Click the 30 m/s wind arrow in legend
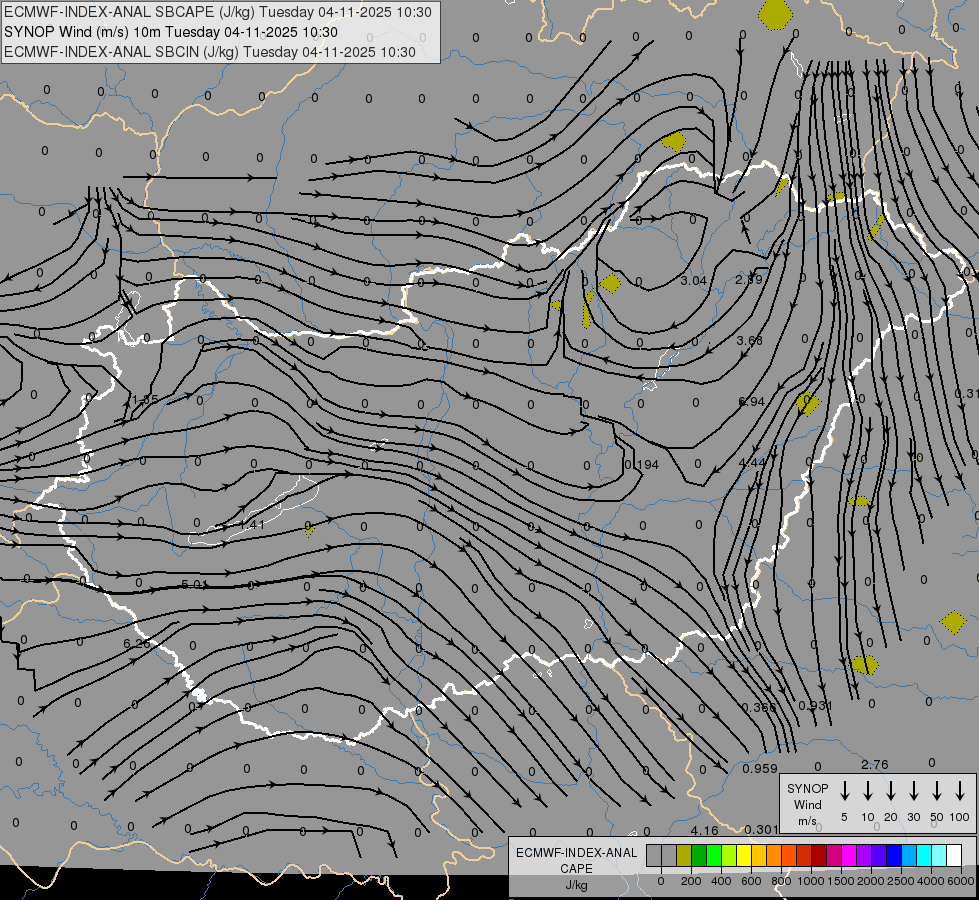The height and width of the screenshot is (900, 979). point(913,791)
